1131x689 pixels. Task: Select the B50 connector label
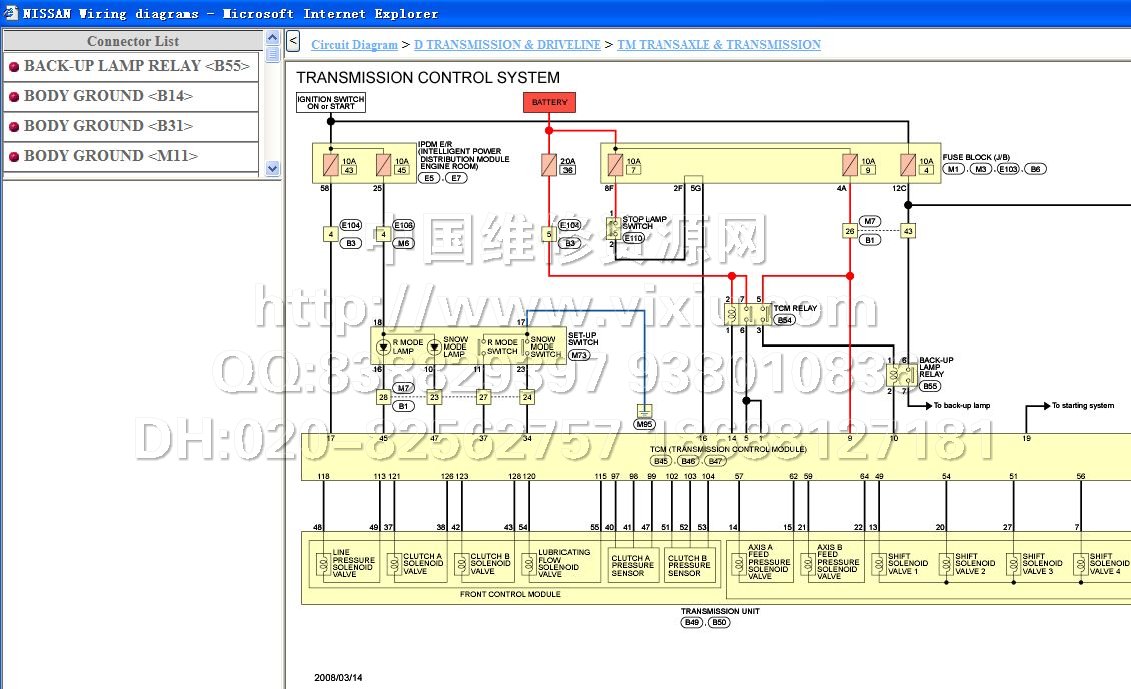point(719,622)
